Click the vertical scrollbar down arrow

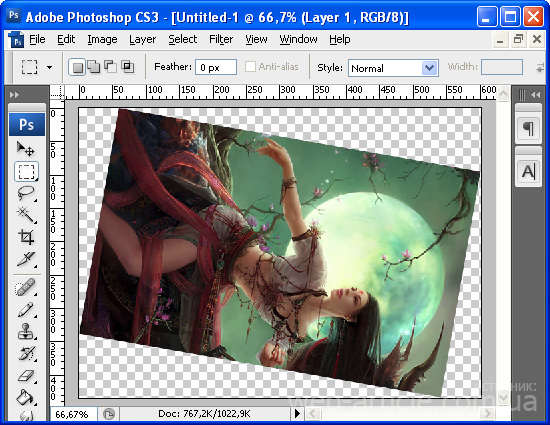(503, 397)
